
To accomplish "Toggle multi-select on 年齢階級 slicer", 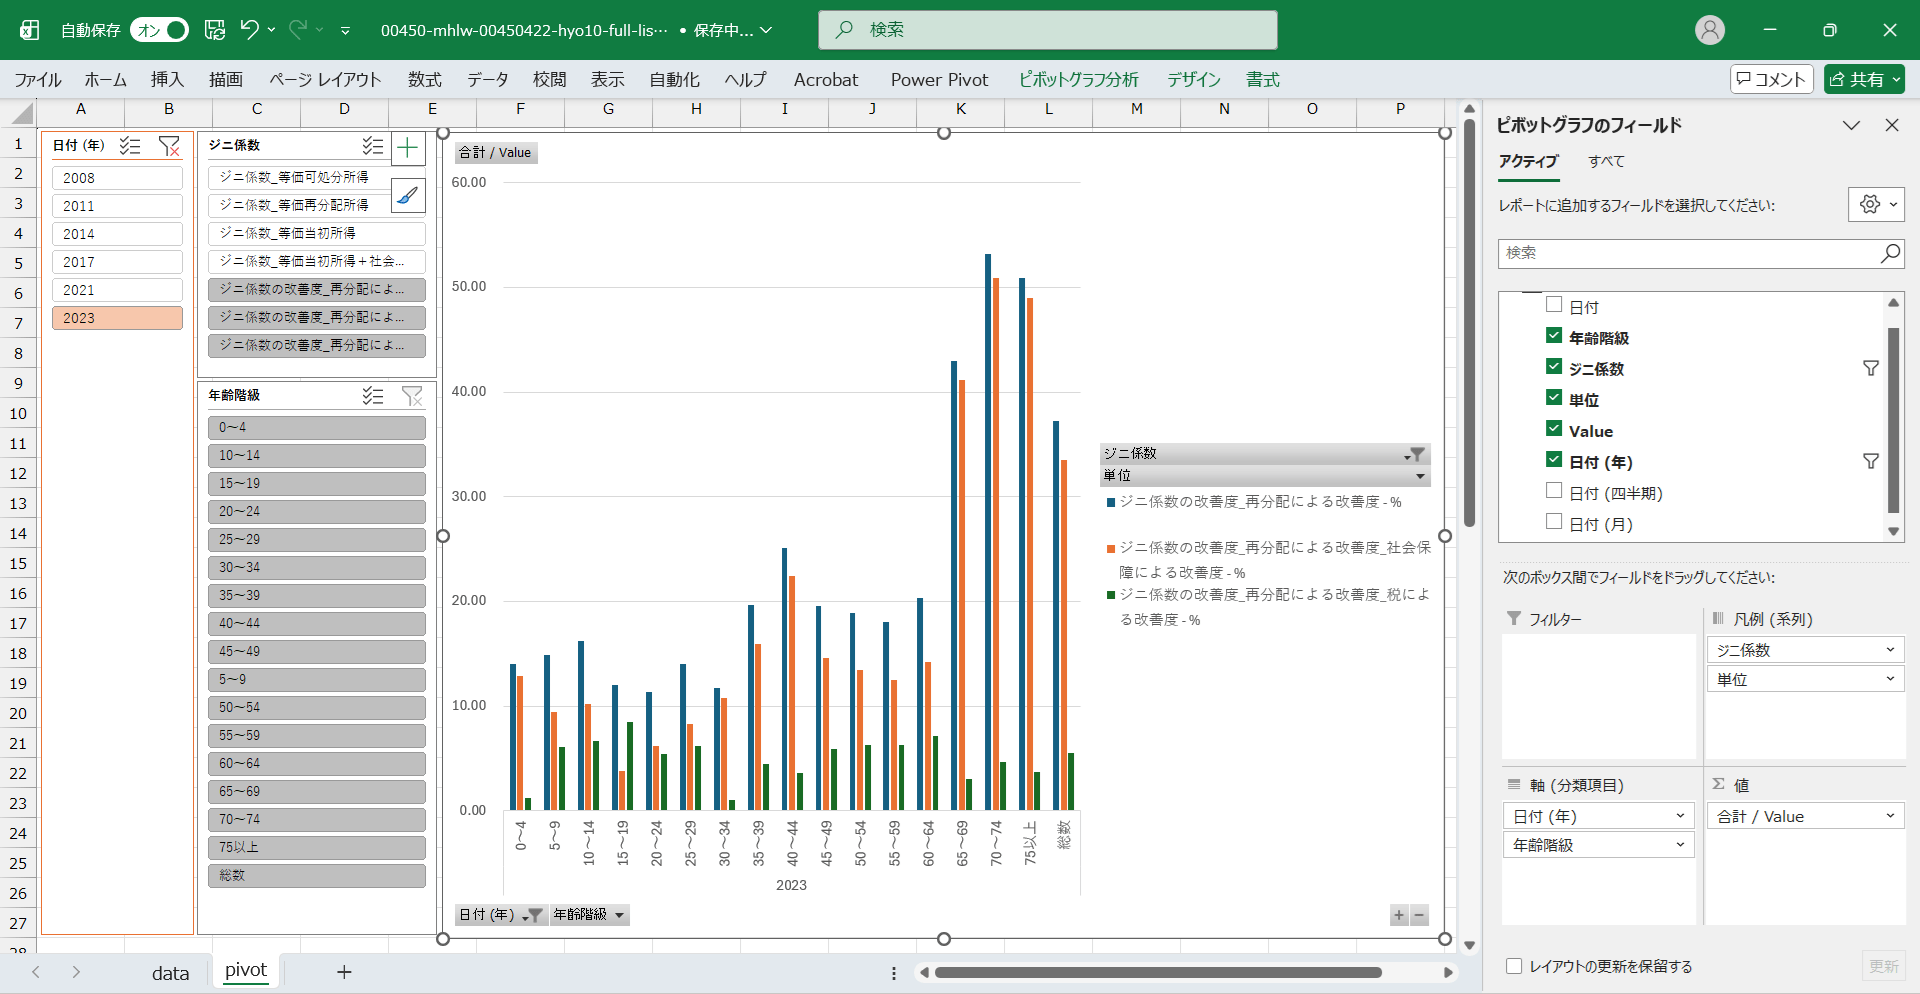I will tap(372, 396).
